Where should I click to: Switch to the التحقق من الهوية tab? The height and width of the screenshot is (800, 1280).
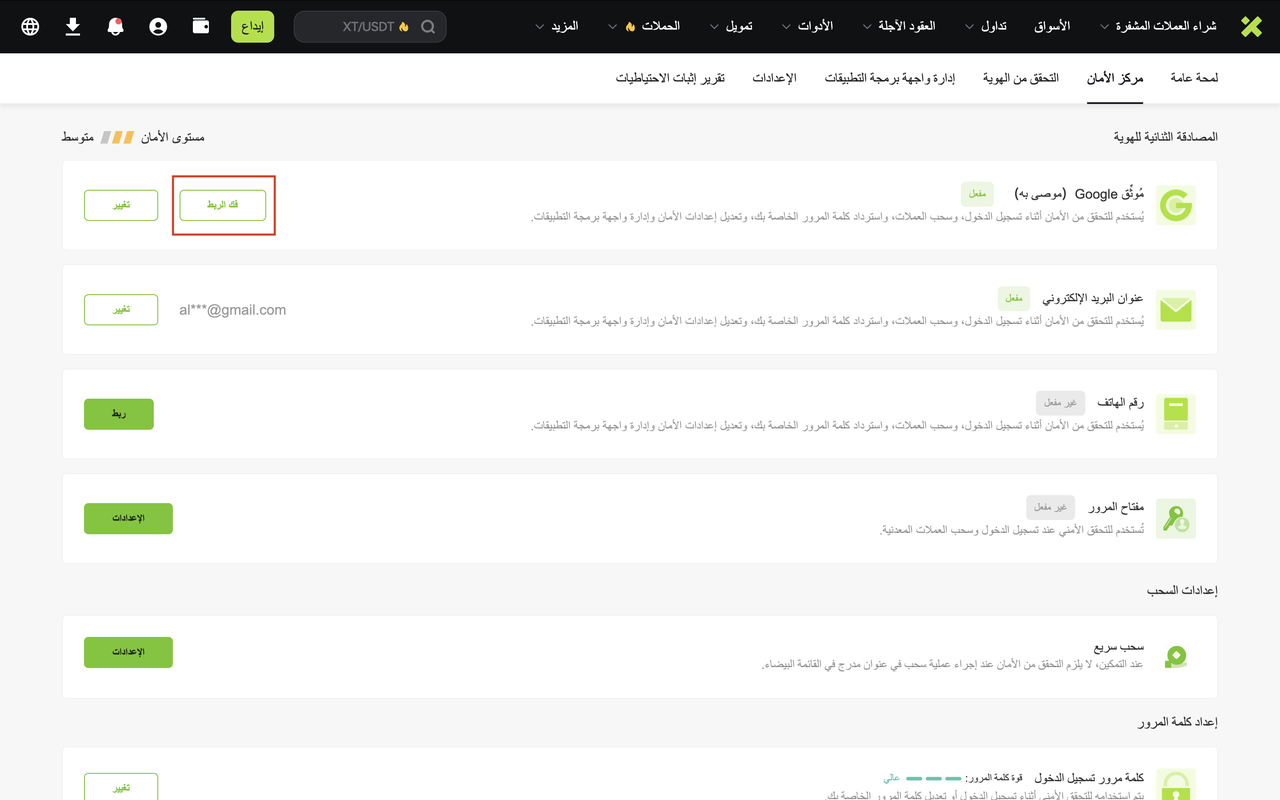[x=1020, y=78]
